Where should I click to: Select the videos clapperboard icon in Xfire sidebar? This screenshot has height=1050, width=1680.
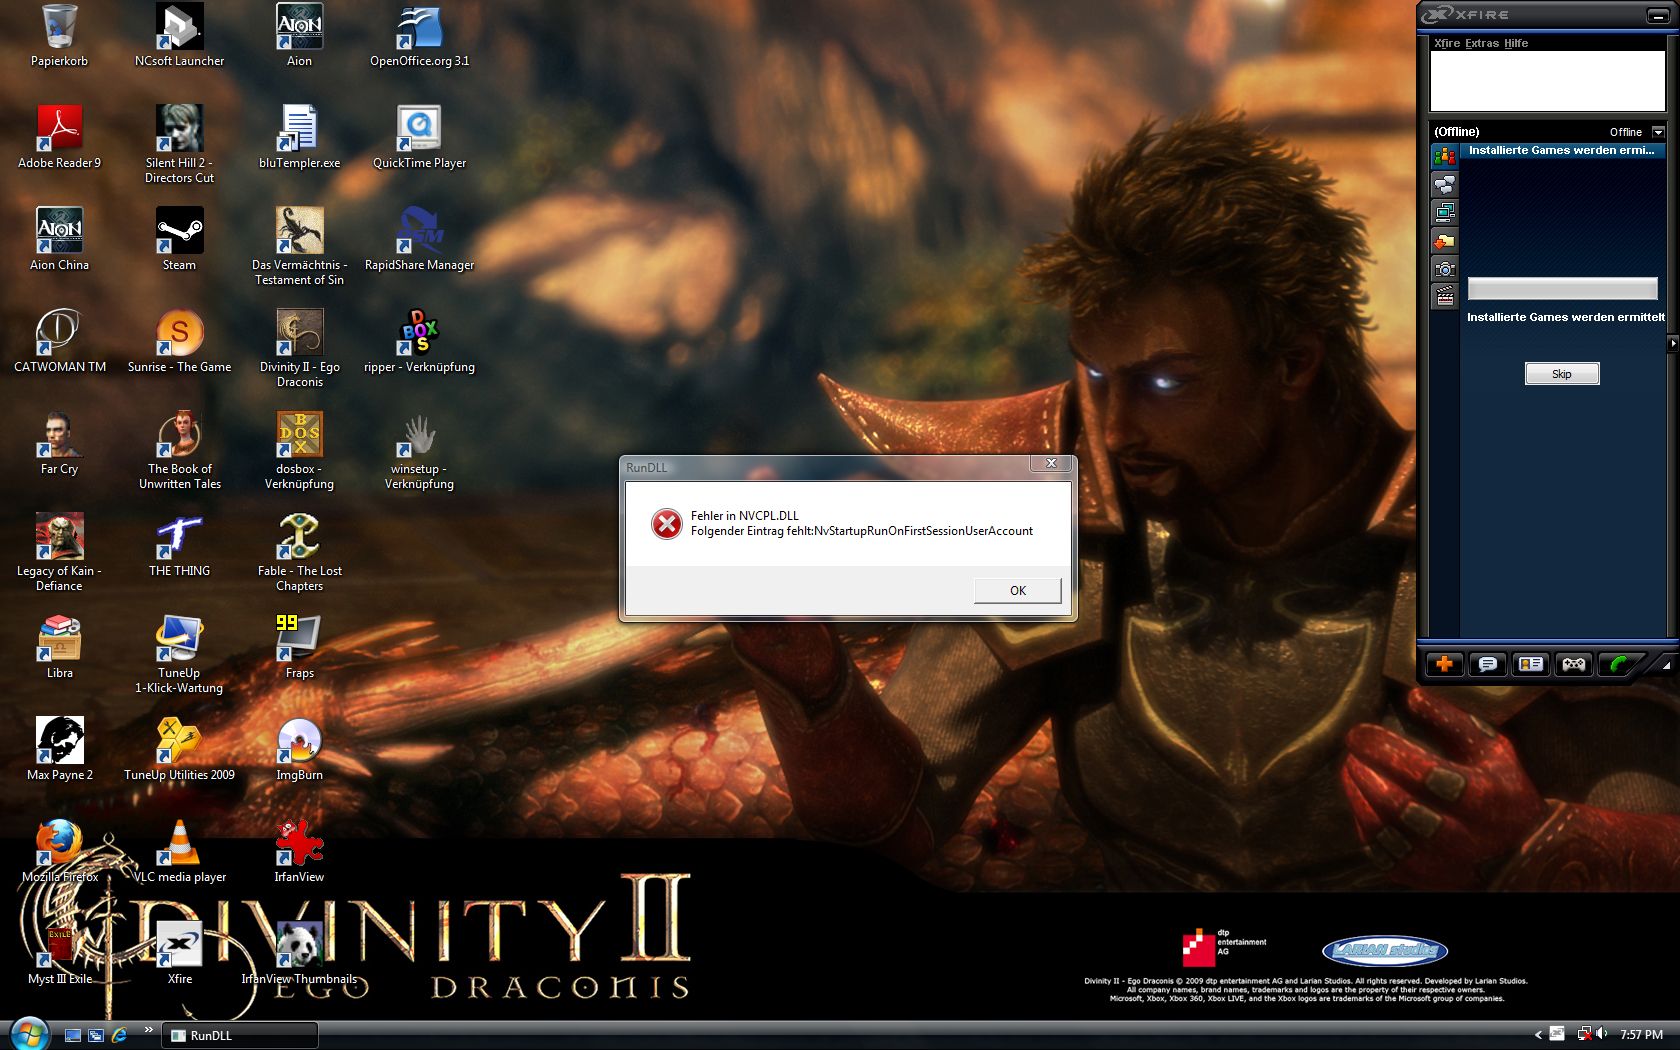point(1444,296)
